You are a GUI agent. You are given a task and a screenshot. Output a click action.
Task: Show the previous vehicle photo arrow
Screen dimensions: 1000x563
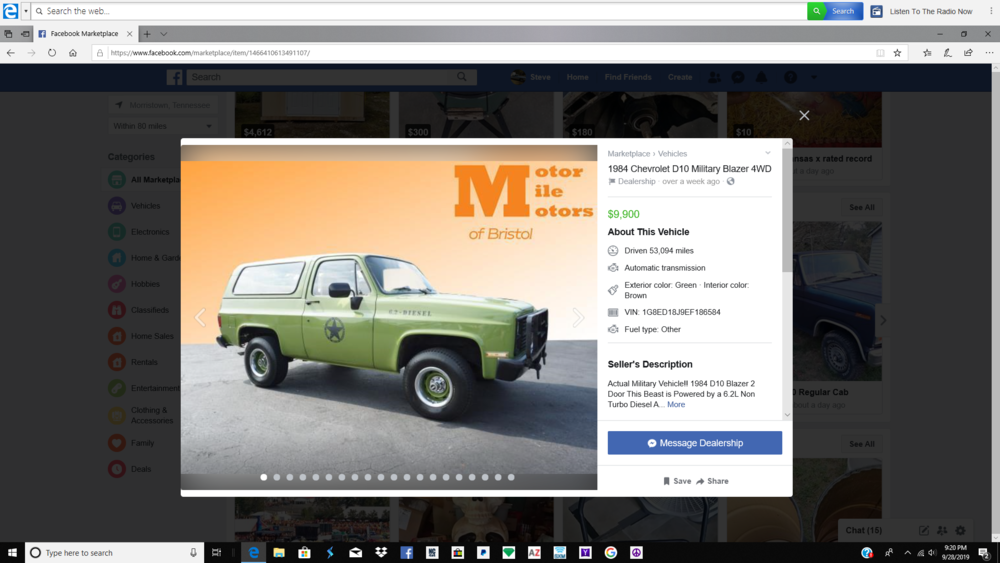click(200, 317)
